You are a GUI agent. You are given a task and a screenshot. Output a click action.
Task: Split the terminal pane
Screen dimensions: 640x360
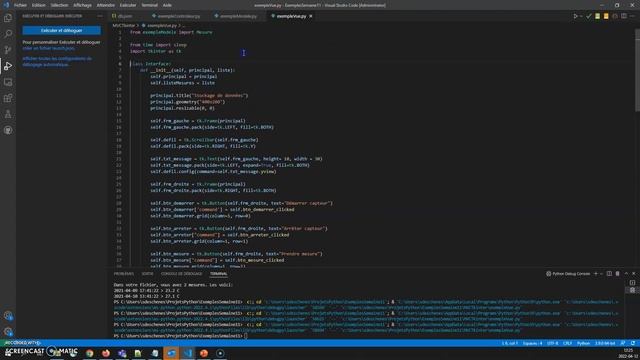pos(609,274)
